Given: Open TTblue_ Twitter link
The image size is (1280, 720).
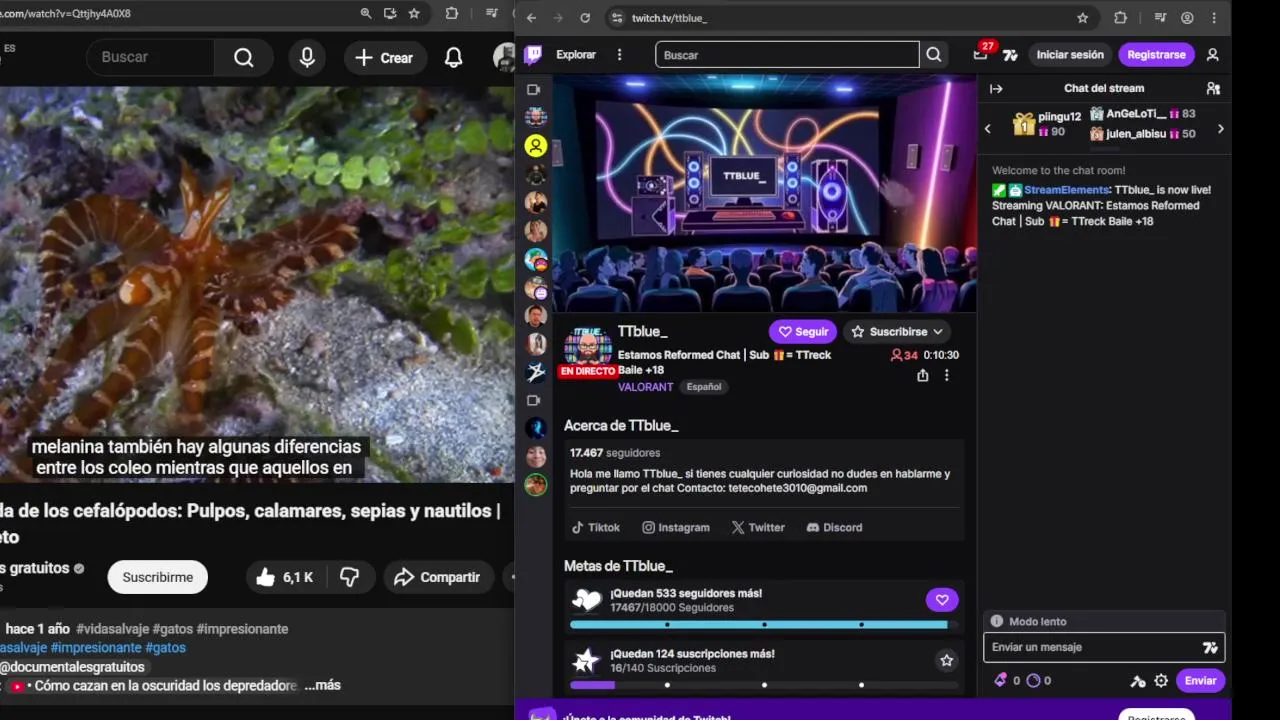Looking at the screenshot, I should (x=758, y=527).
